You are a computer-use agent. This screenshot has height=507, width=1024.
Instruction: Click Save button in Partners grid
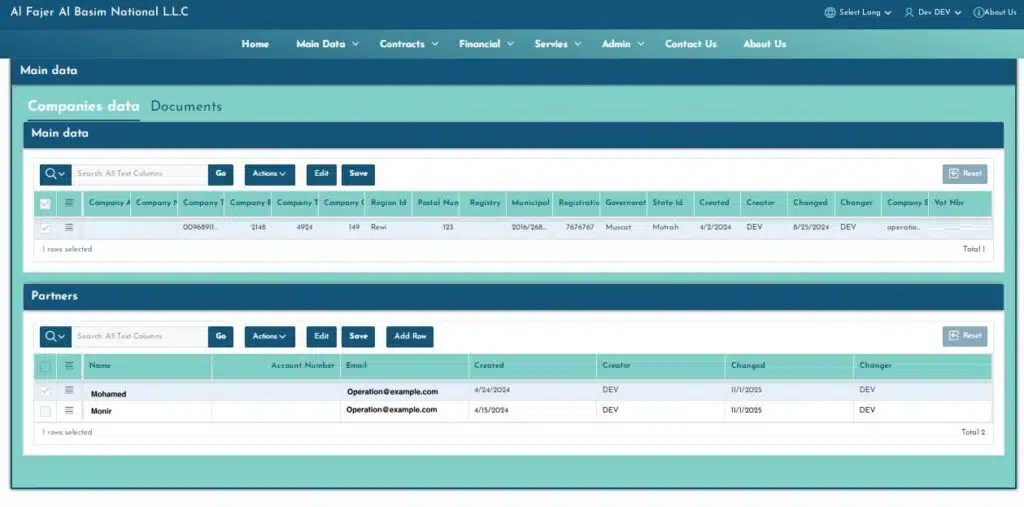358,336
